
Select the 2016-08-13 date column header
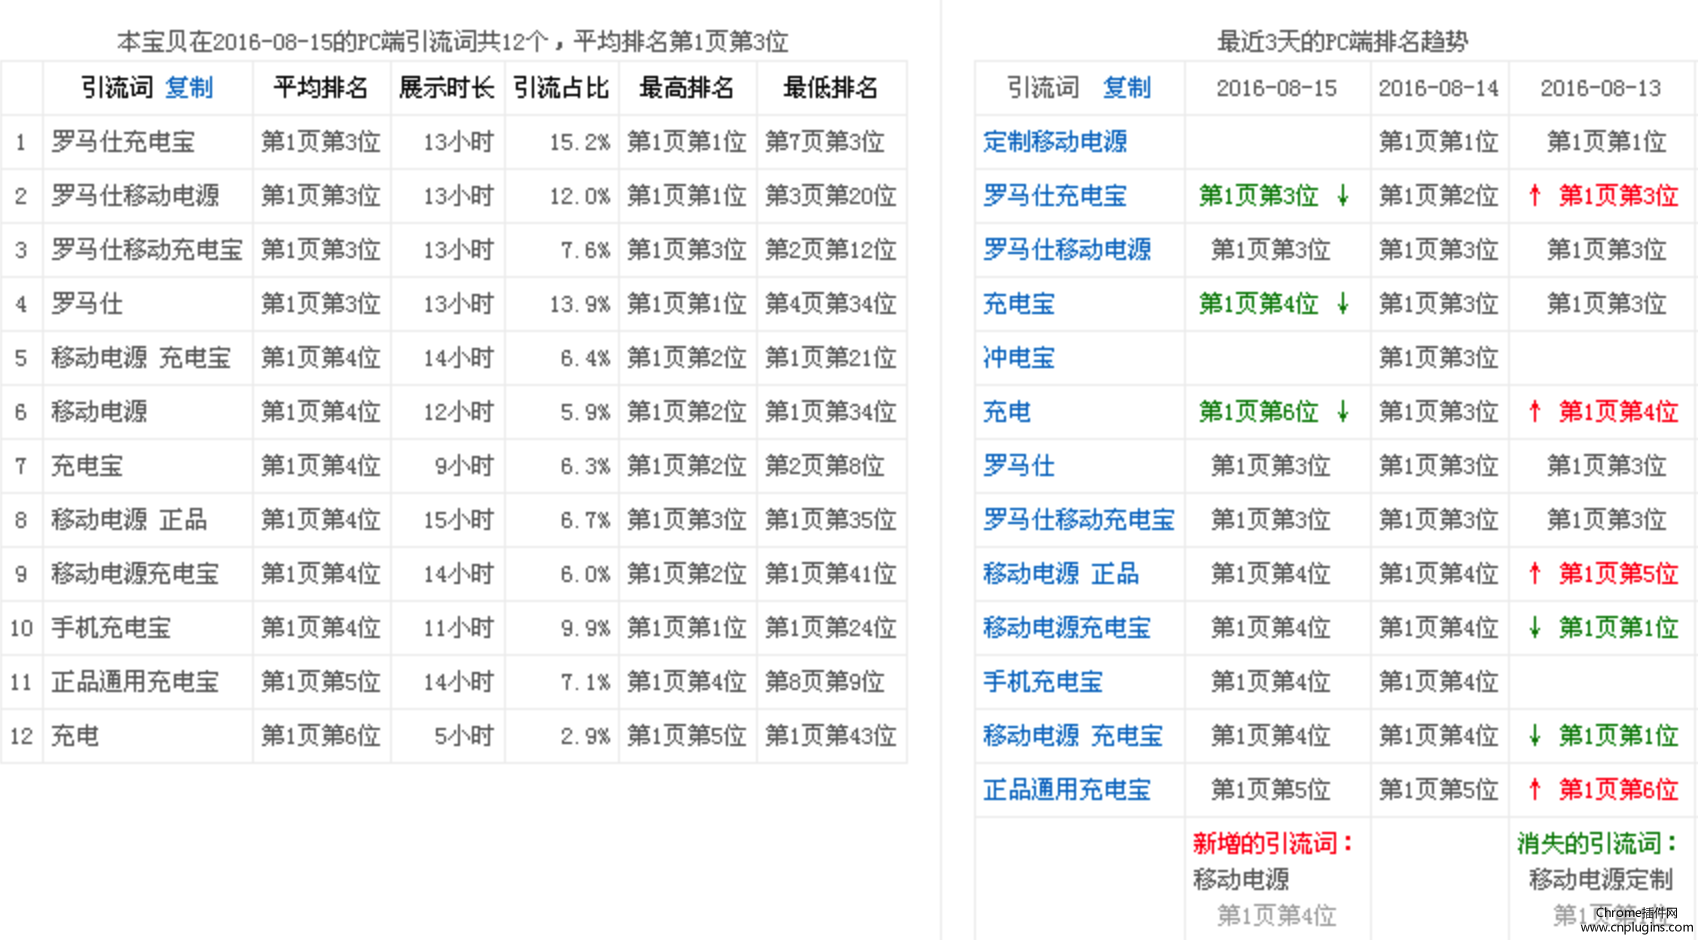coord(1601,88)
